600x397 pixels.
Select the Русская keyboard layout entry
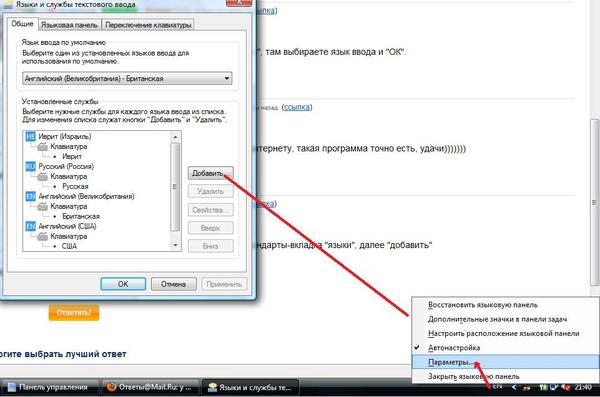point(75,186)
